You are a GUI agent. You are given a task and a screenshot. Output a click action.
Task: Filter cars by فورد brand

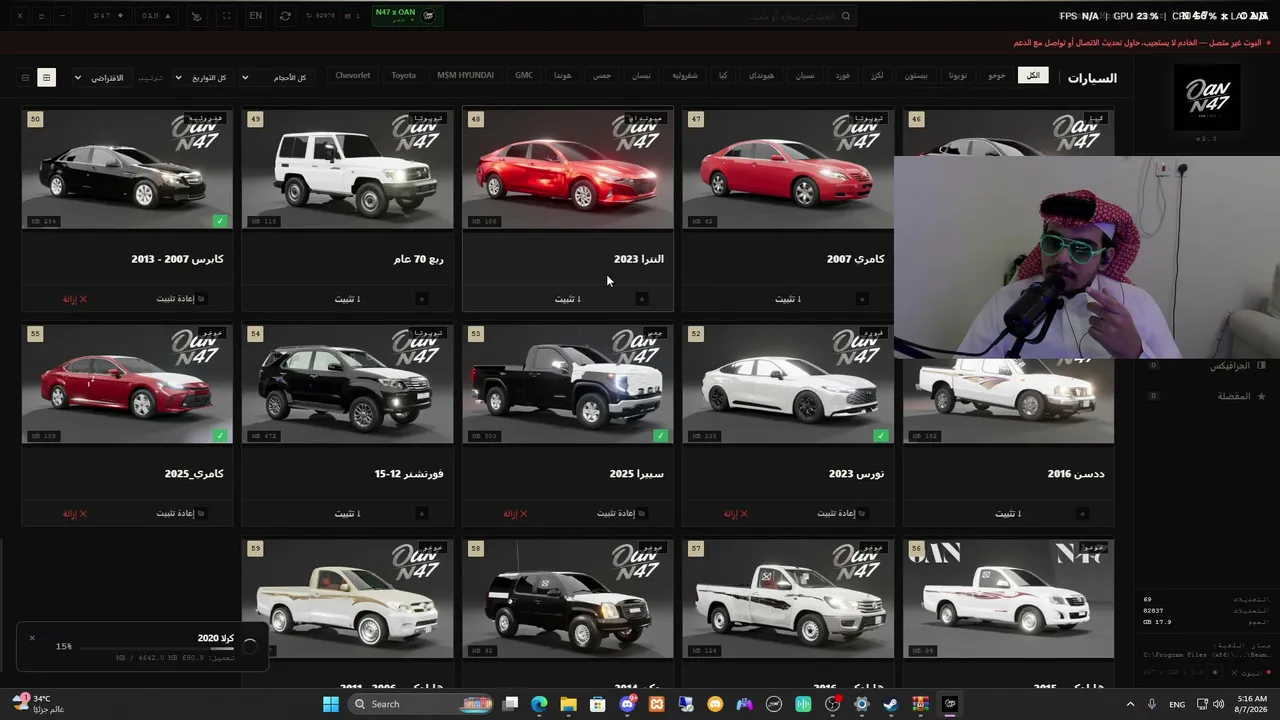[843, 76]
